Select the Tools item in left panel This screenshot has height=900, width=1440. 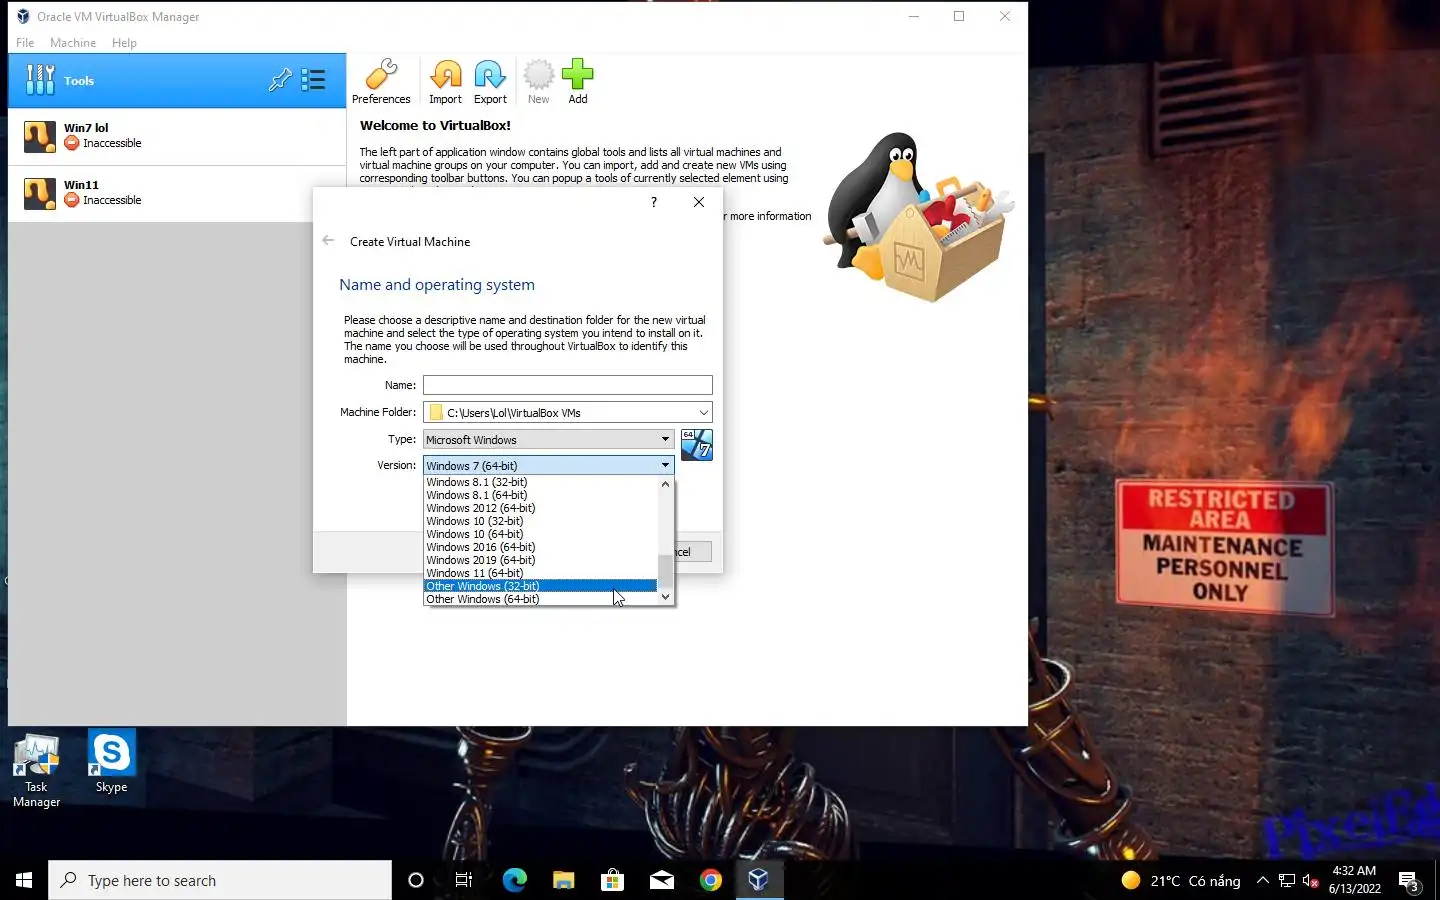(177, 80)
